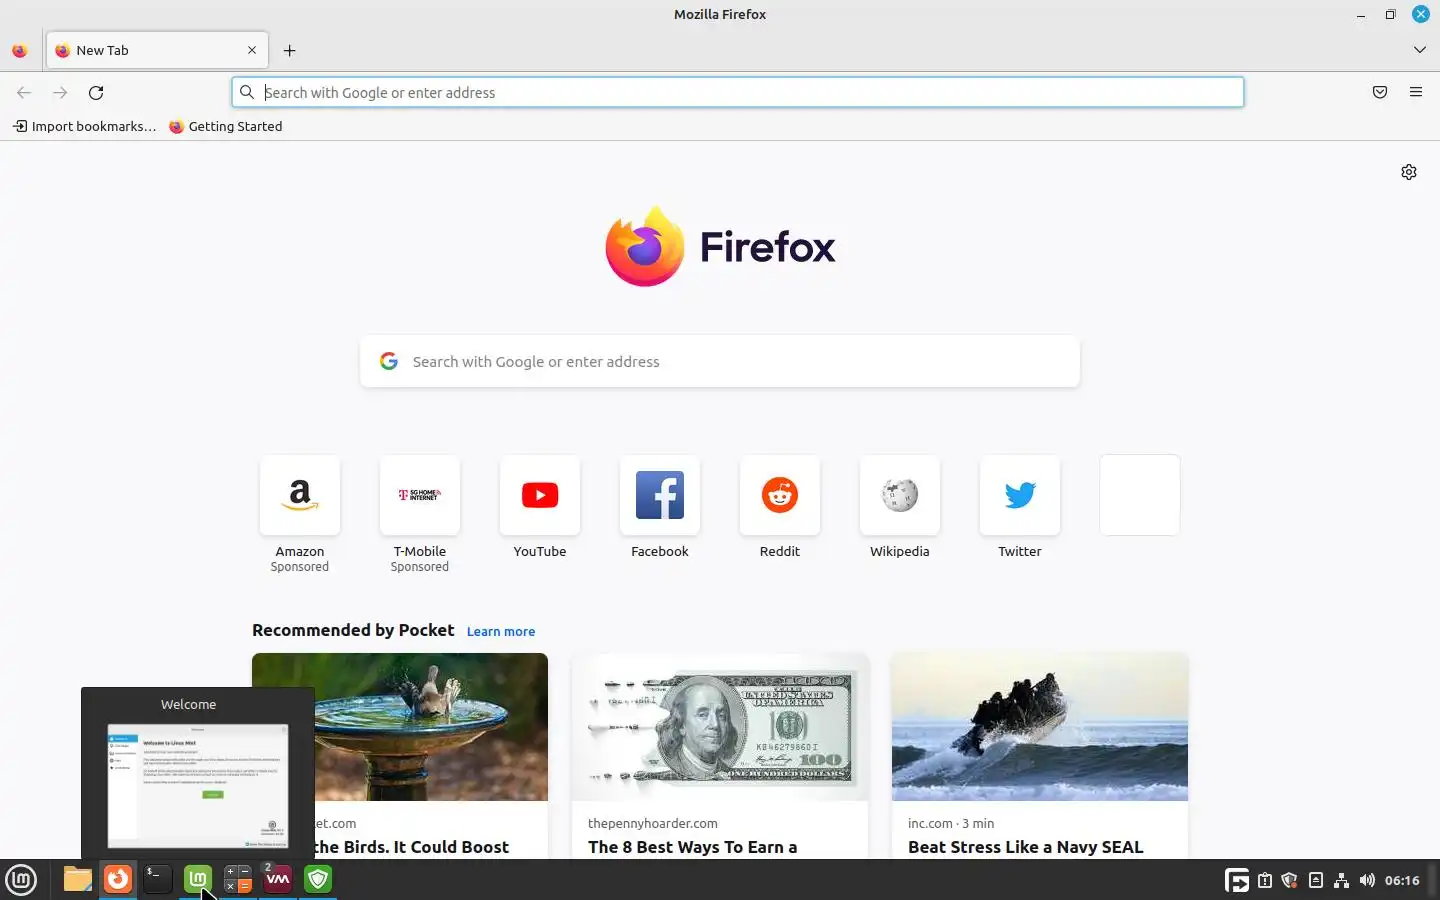Viewport: 1440px width, 900px height.
Task: Open the new tab personalize gear icon
Action: point(1409,172)
